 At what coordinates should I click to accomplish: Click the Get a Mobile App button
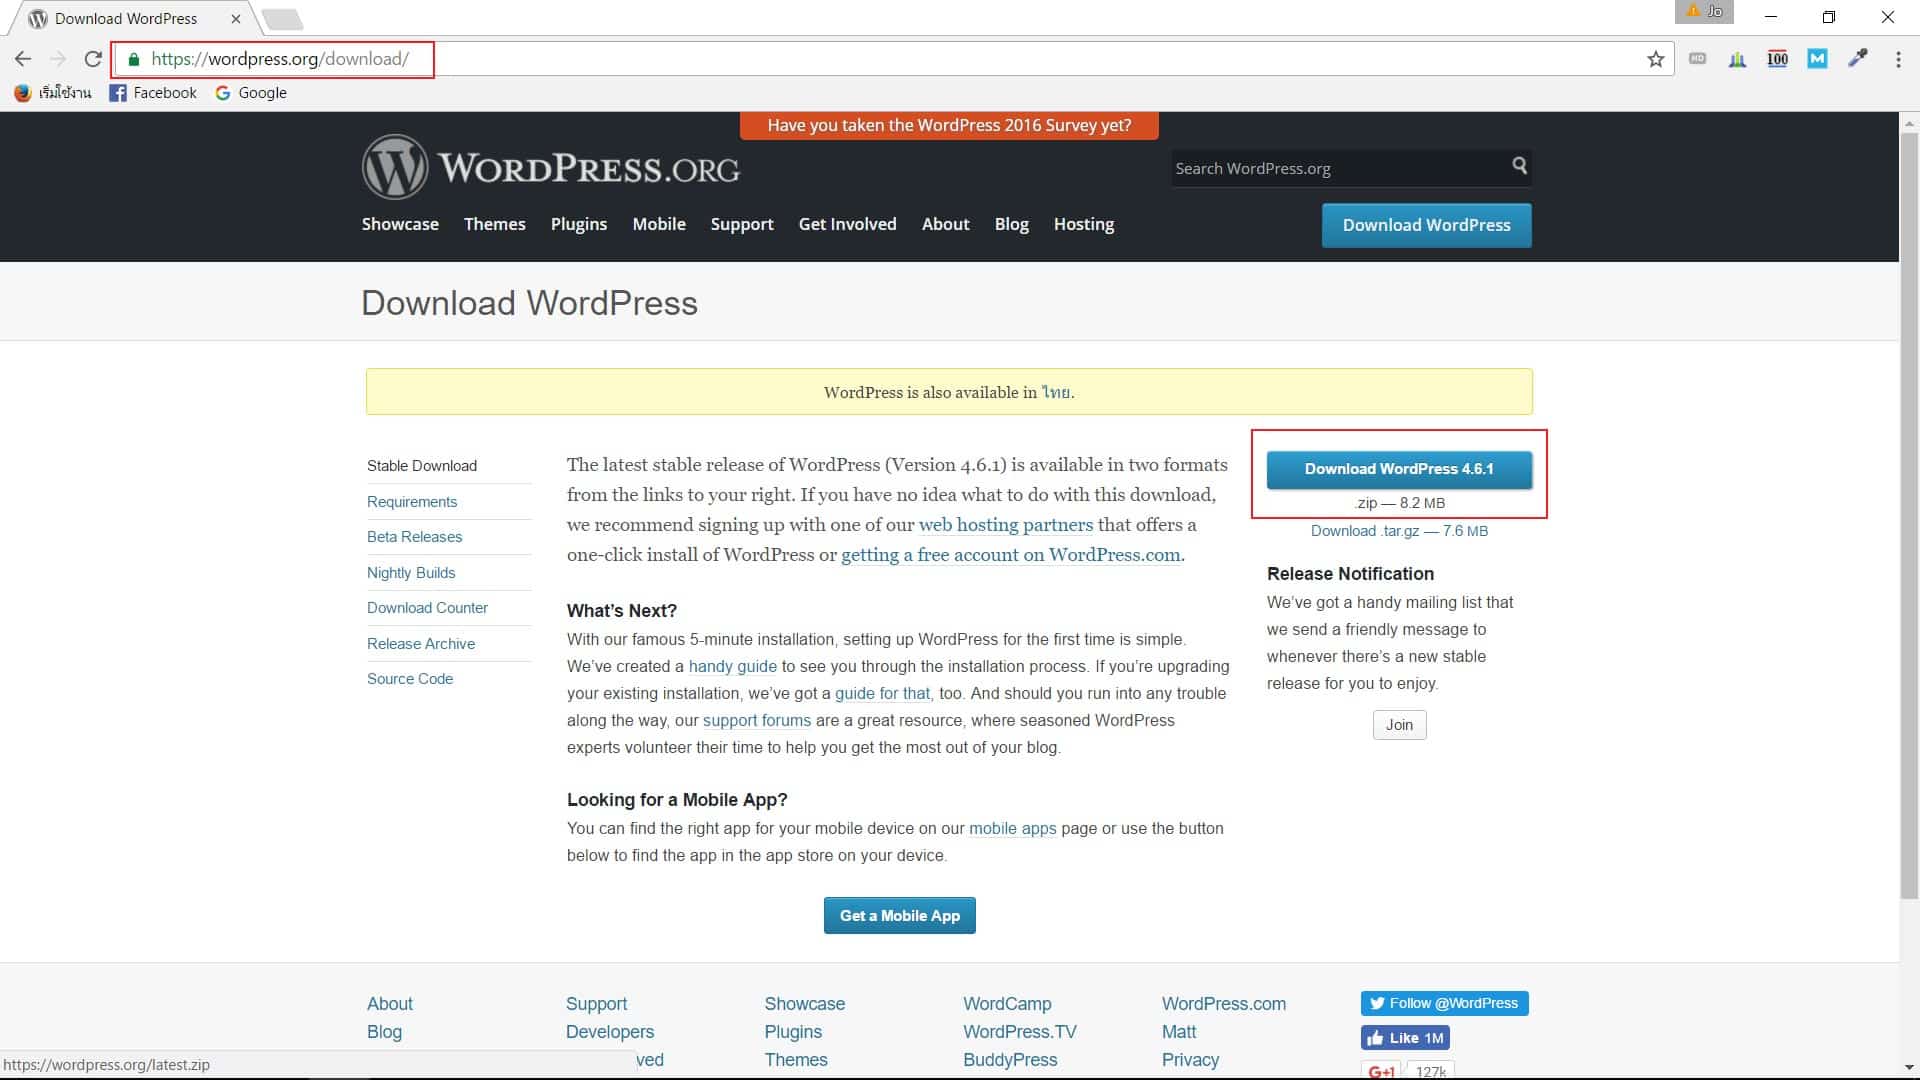click(x=899, y=916)
